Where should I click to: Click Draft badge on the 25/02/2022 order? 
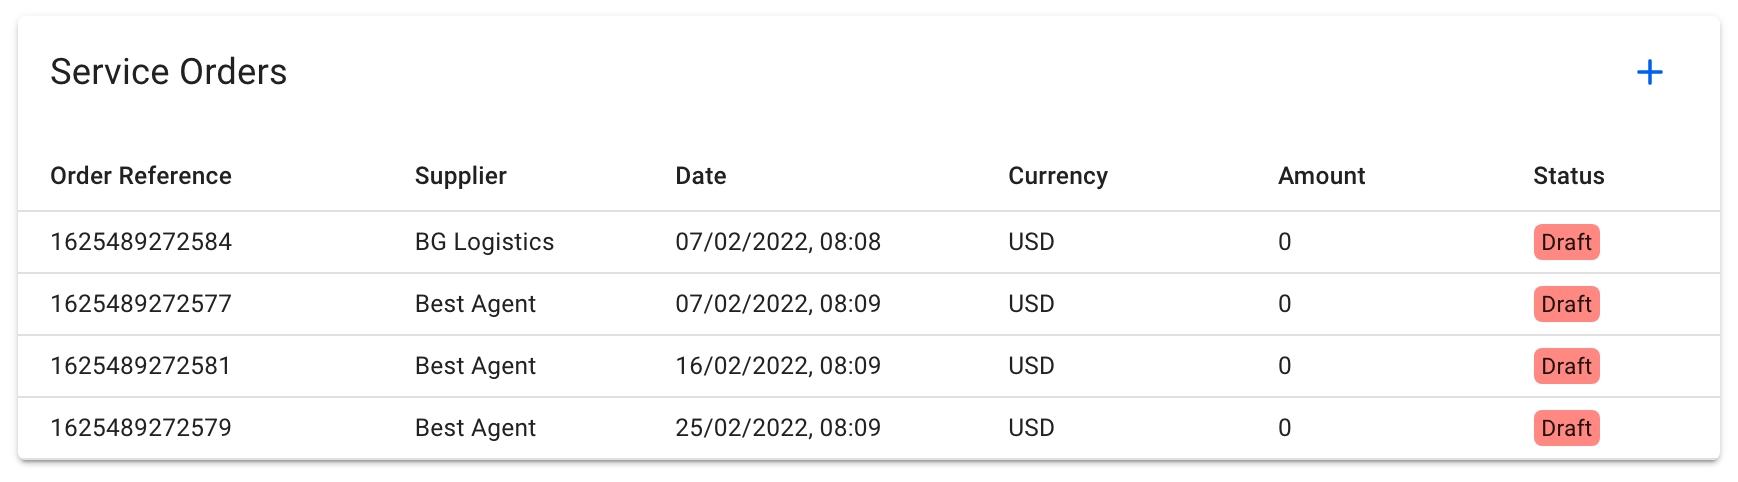tap(1566, 428)
